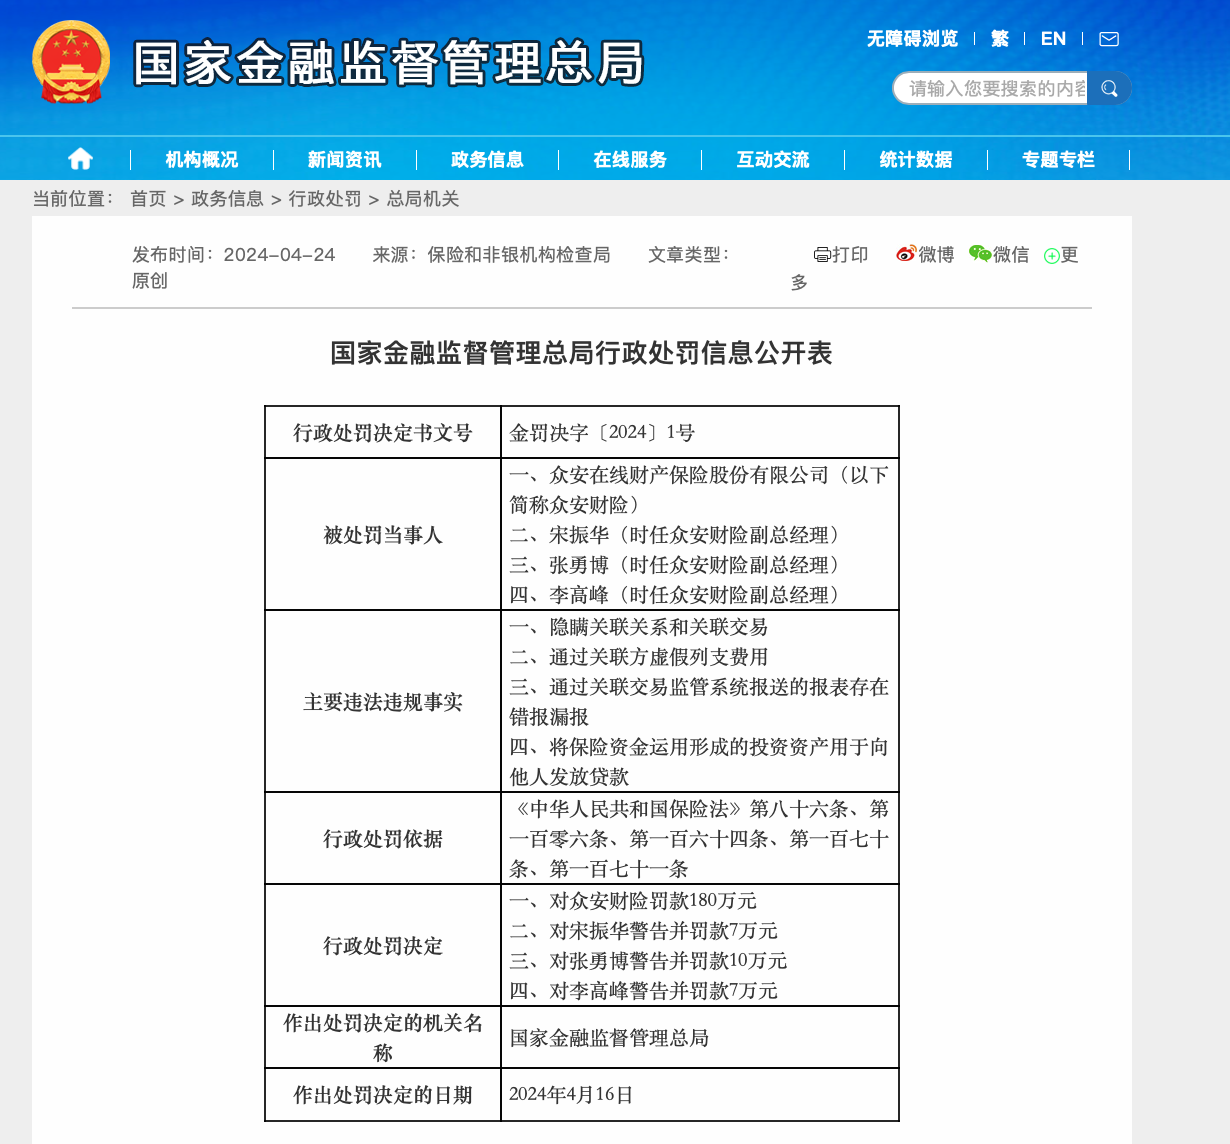Select the 行政处罚决定 header cell
The height and width of the screenshot is (1144, 1230).
[x=383, y=946]
